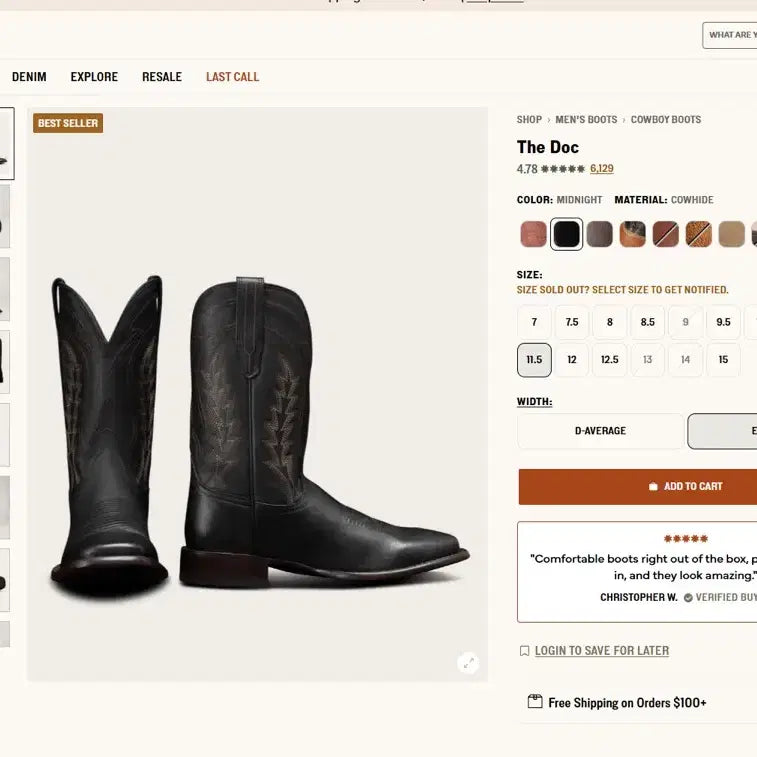
Task: Select sold-out size 14
Action: click(x=686, y=360)
